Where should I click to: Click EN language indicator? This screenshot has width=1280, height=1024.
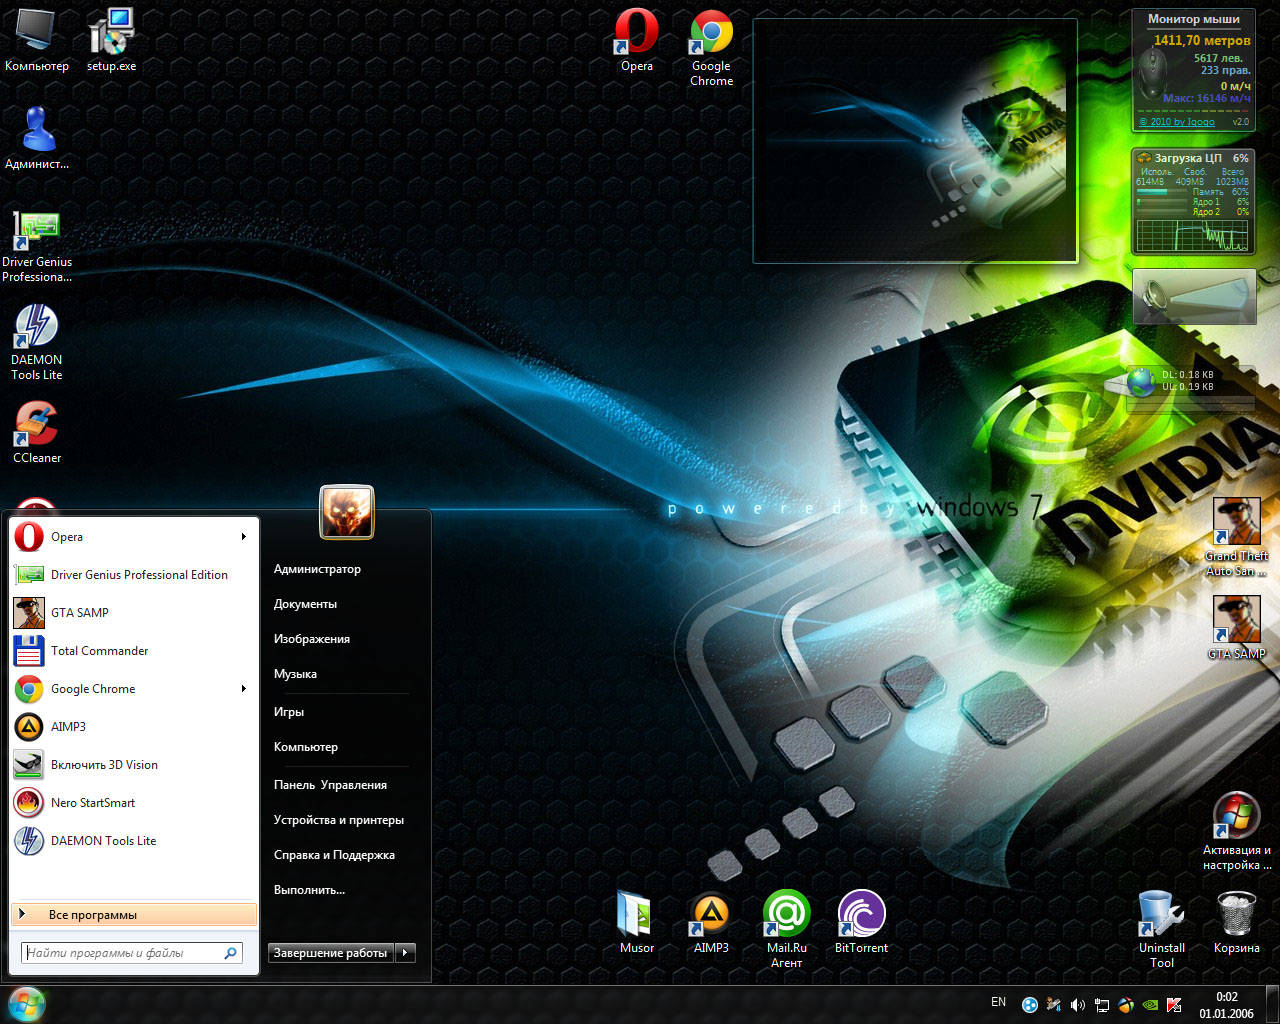click(x=998, y=1002)
